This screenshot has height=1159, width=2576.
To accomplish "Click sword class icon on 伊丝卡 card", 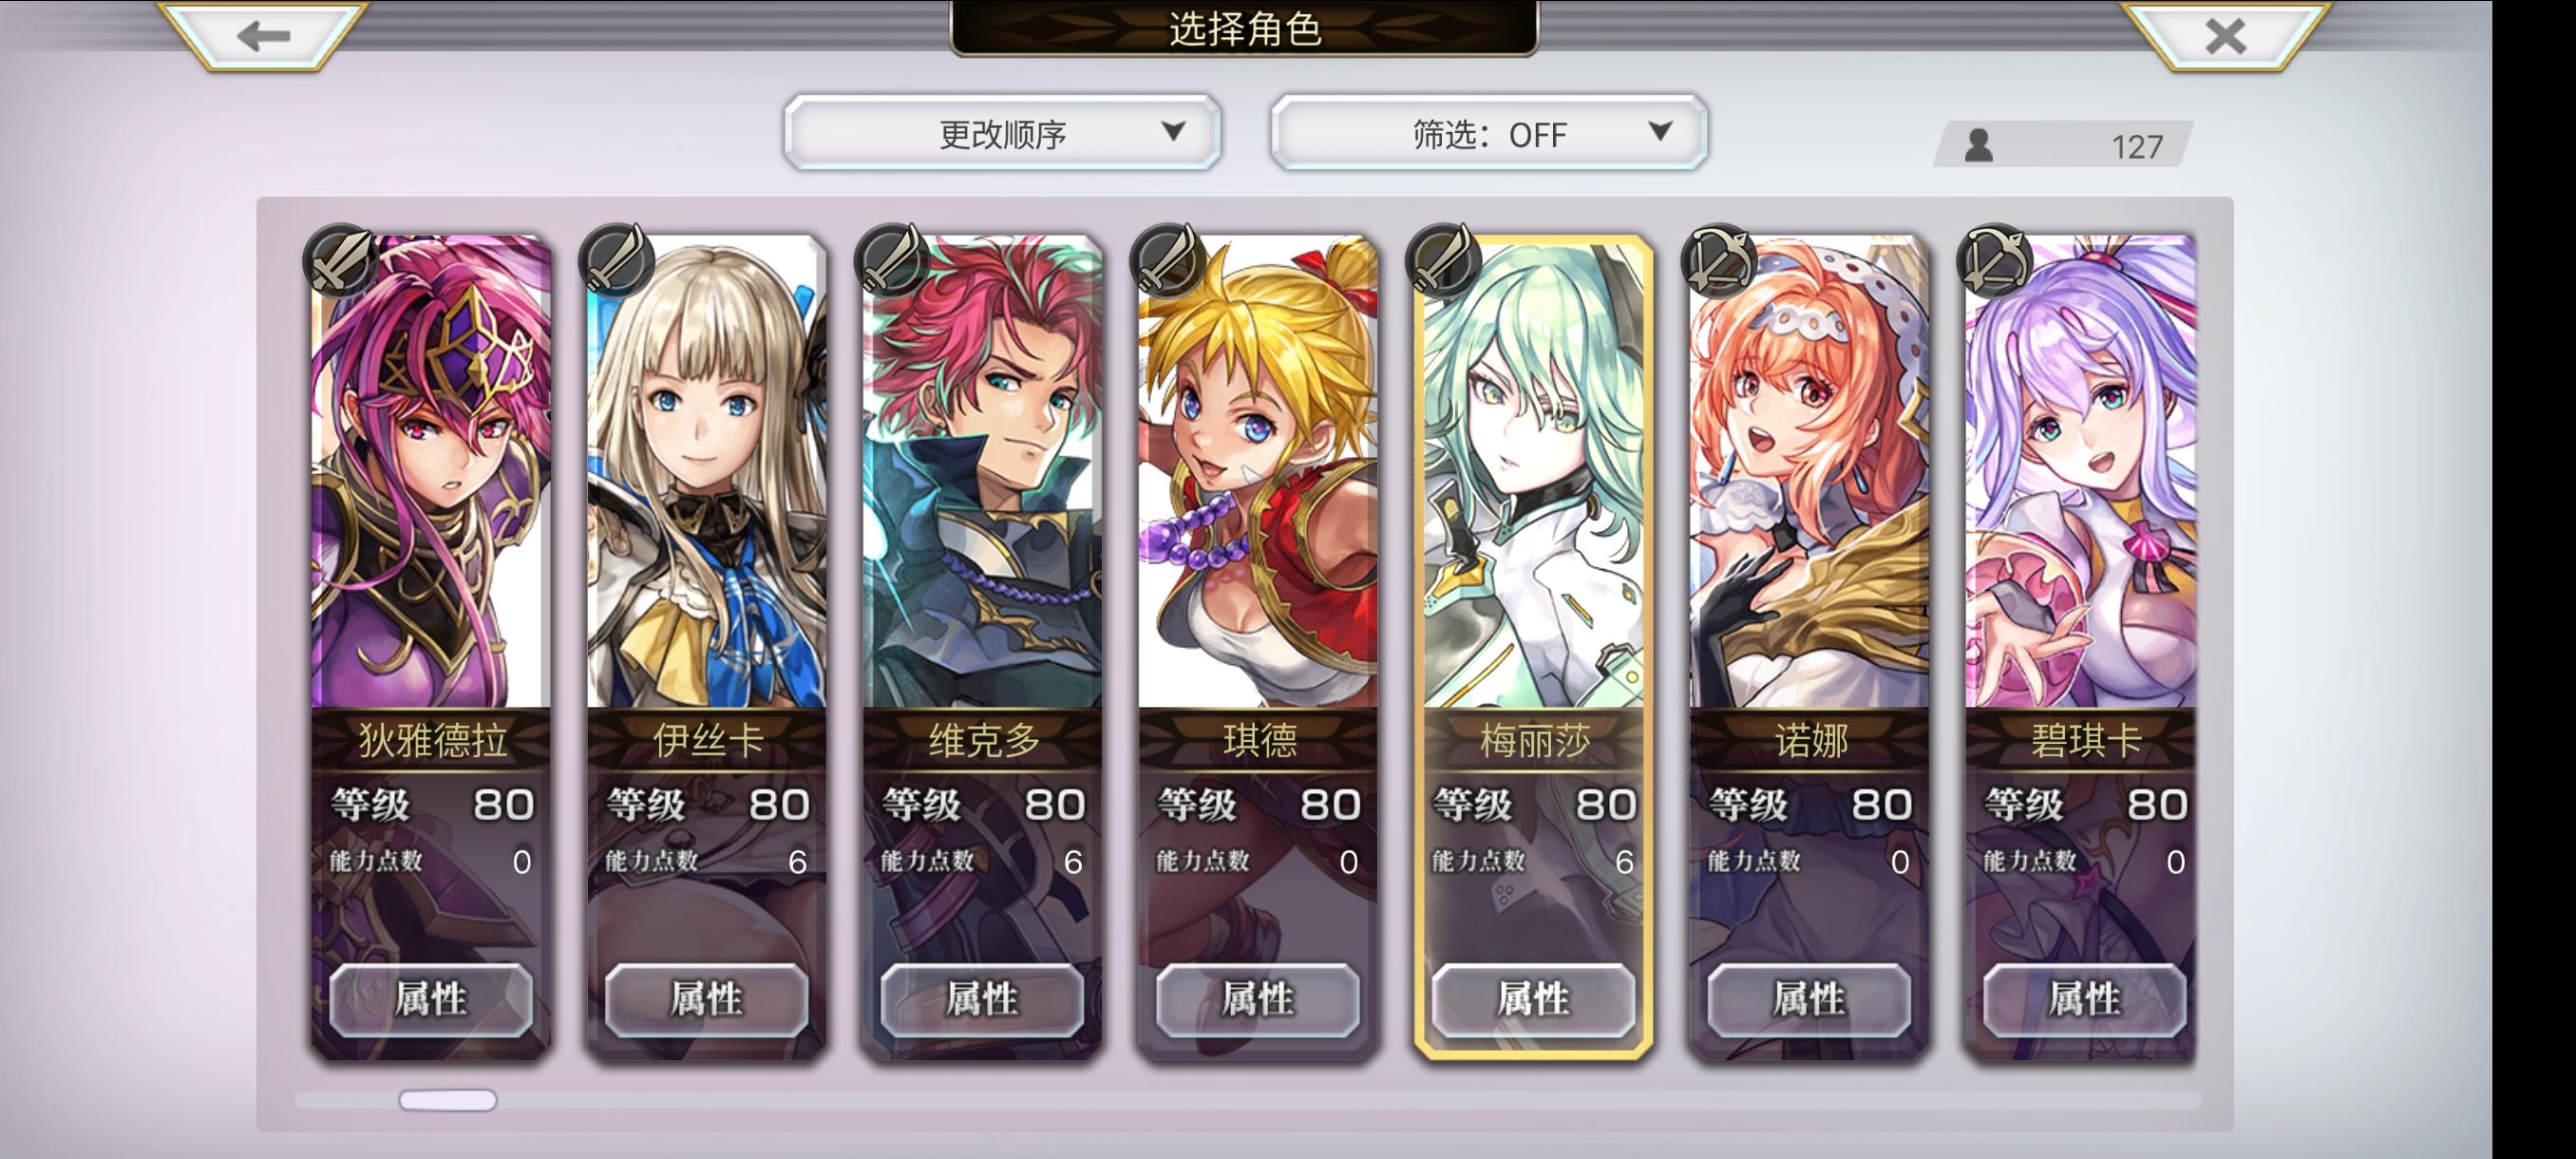I will coord(616,261).
